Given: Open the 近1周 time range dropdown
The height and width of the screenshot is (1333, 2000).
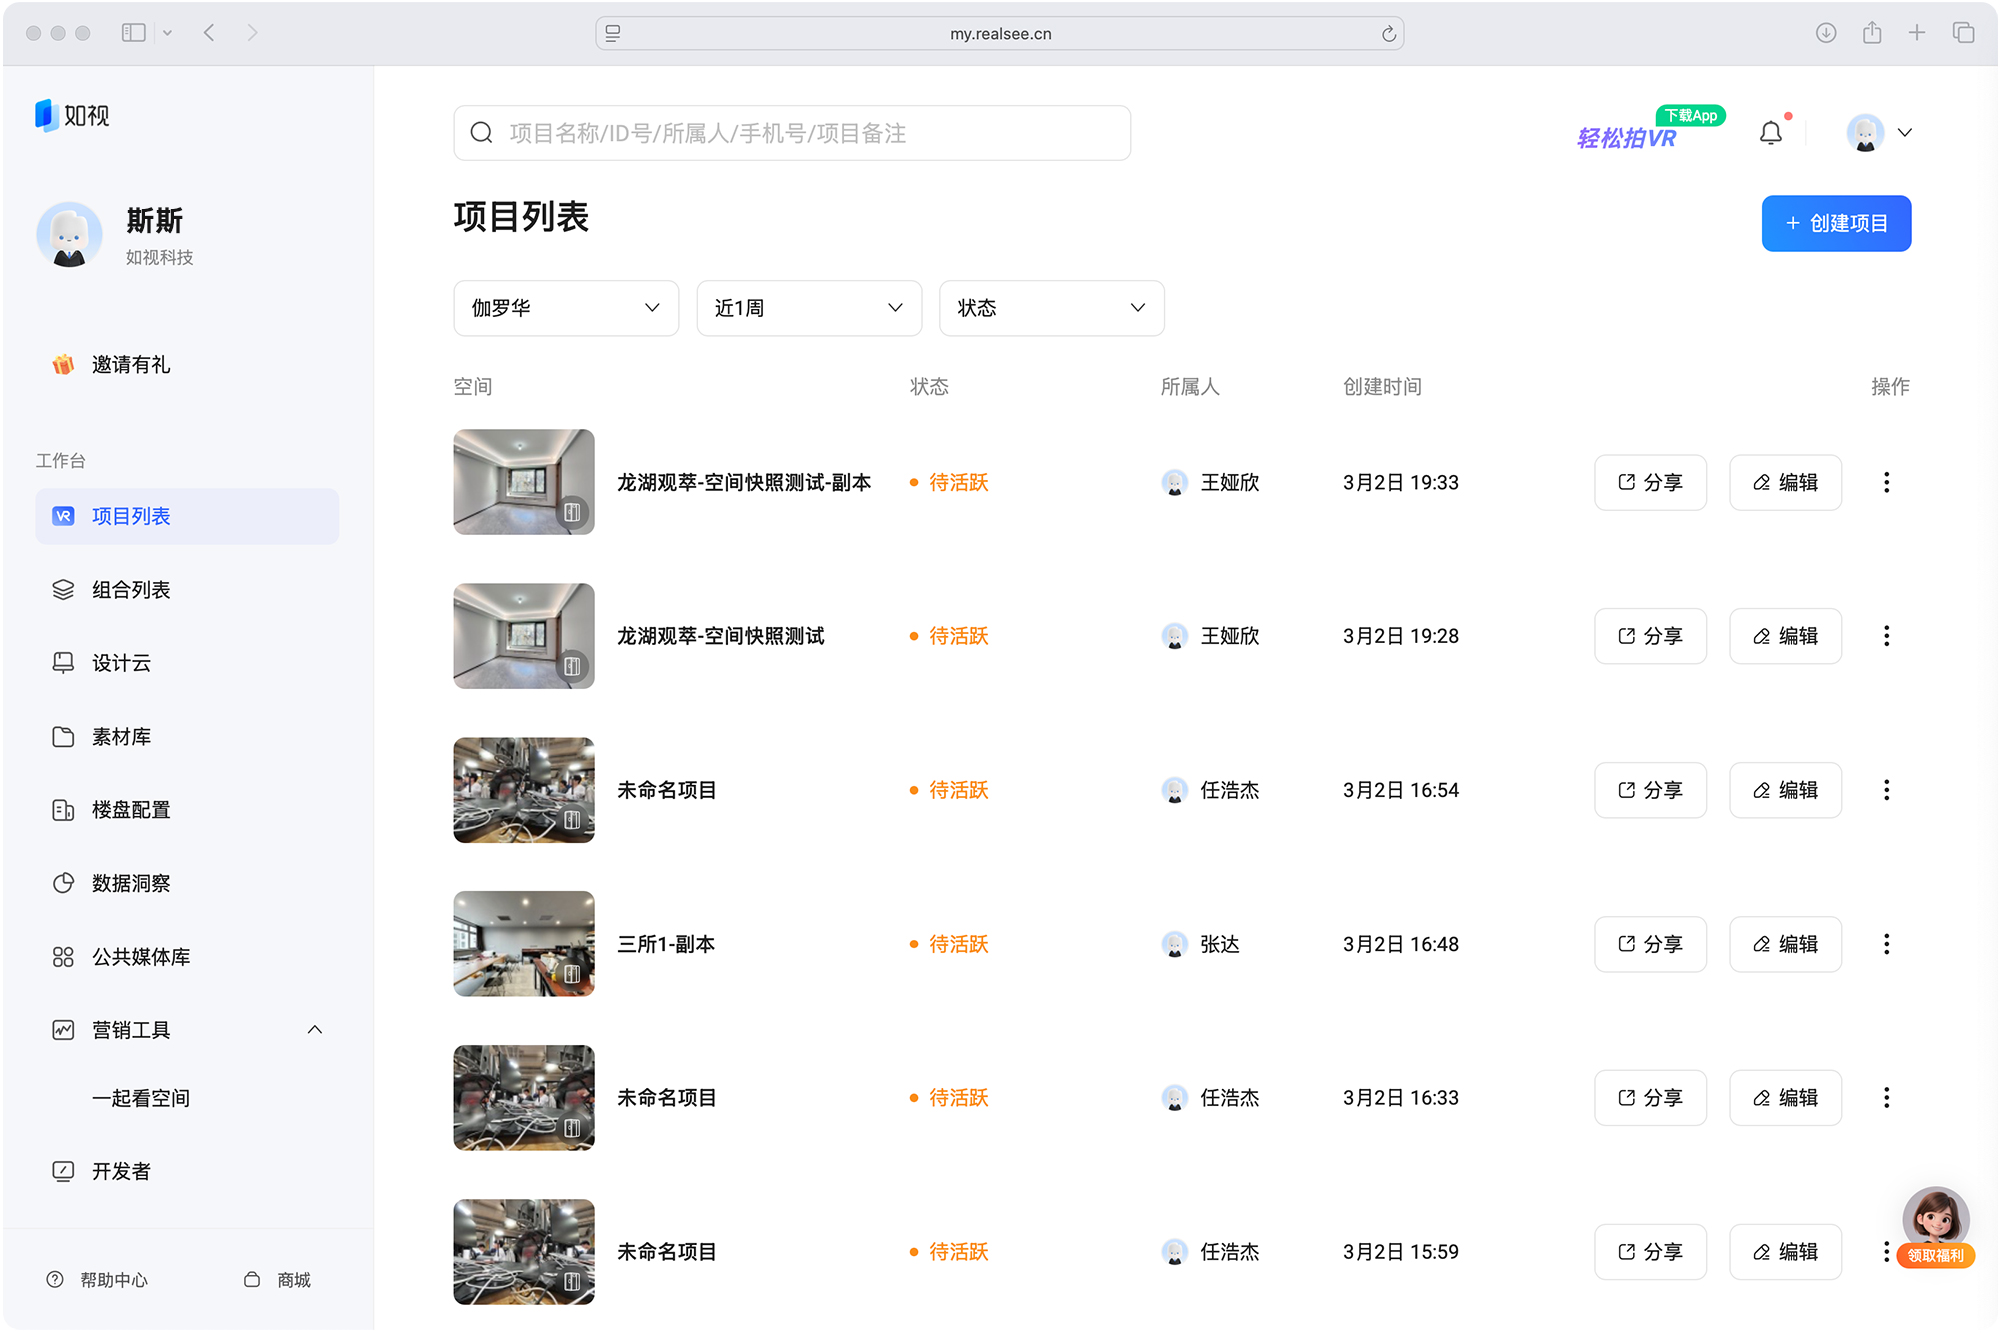Looking at the screenshot, I should (x=808, y=308).
